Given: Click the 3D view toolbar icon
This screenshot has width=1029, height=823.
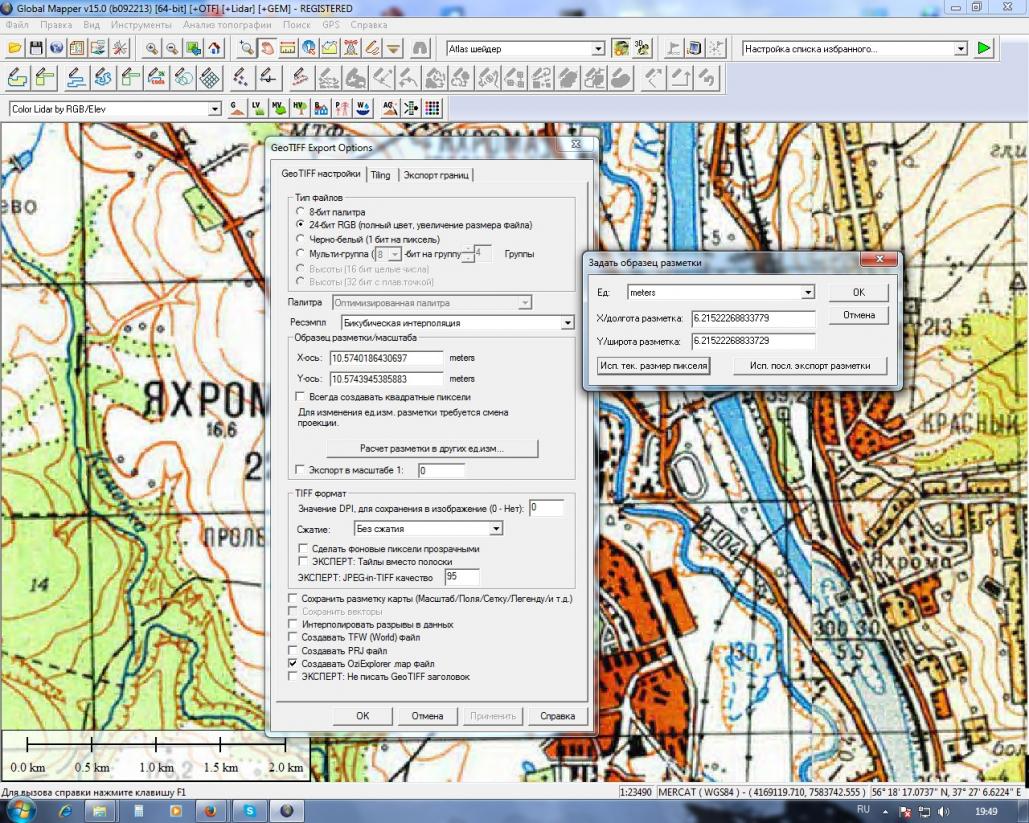Looking at the screenshot, I should tap(641, 48).
